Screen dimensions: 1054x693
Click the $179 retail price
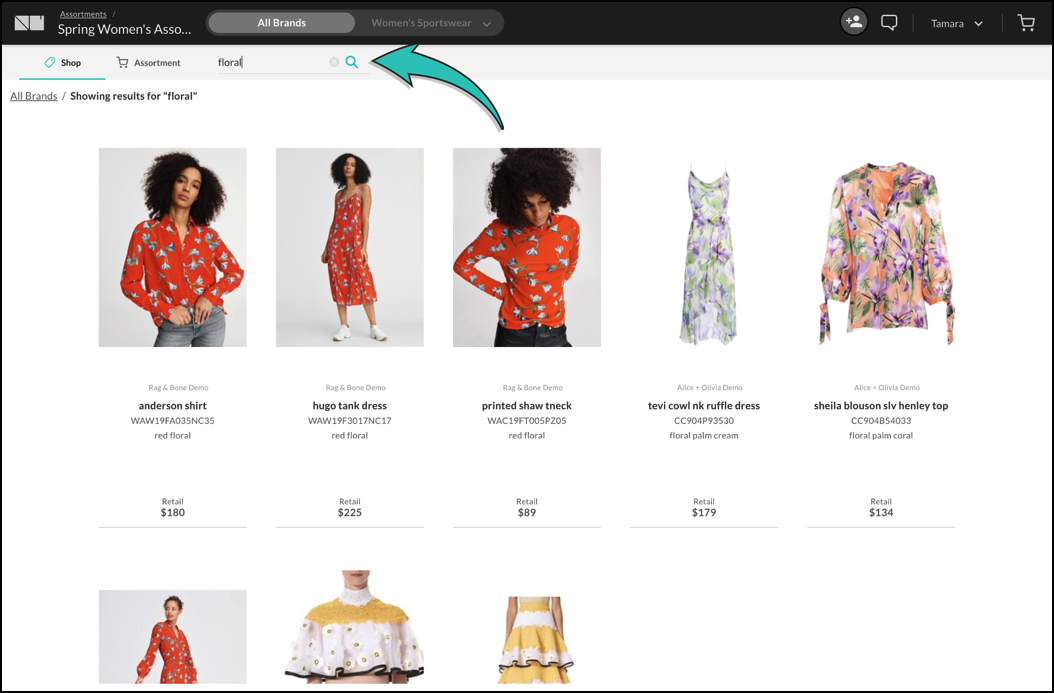click(x=704, y=512)
